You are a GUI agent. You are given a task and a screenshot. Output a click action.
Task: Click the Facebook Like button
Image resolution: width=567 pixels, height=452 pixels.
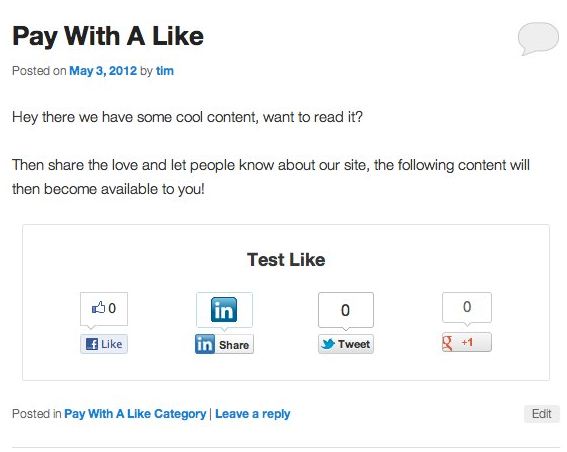pos(104,344)
